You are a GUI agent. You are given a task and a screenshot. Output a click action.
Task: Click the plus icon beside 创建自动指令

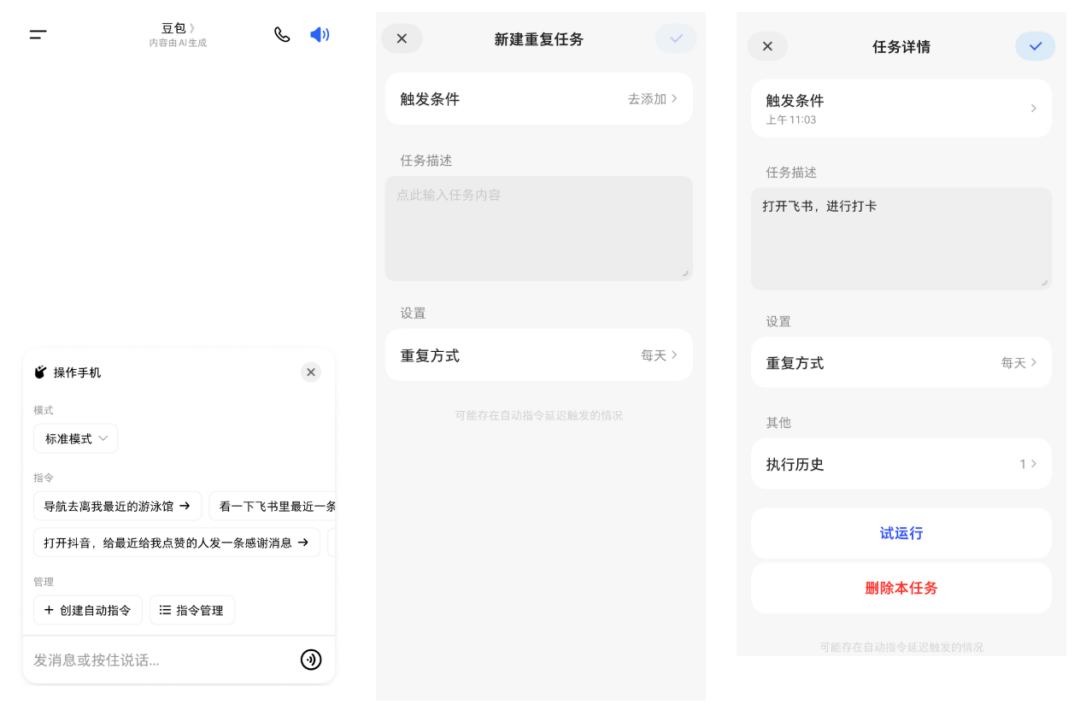pos(48,610)
